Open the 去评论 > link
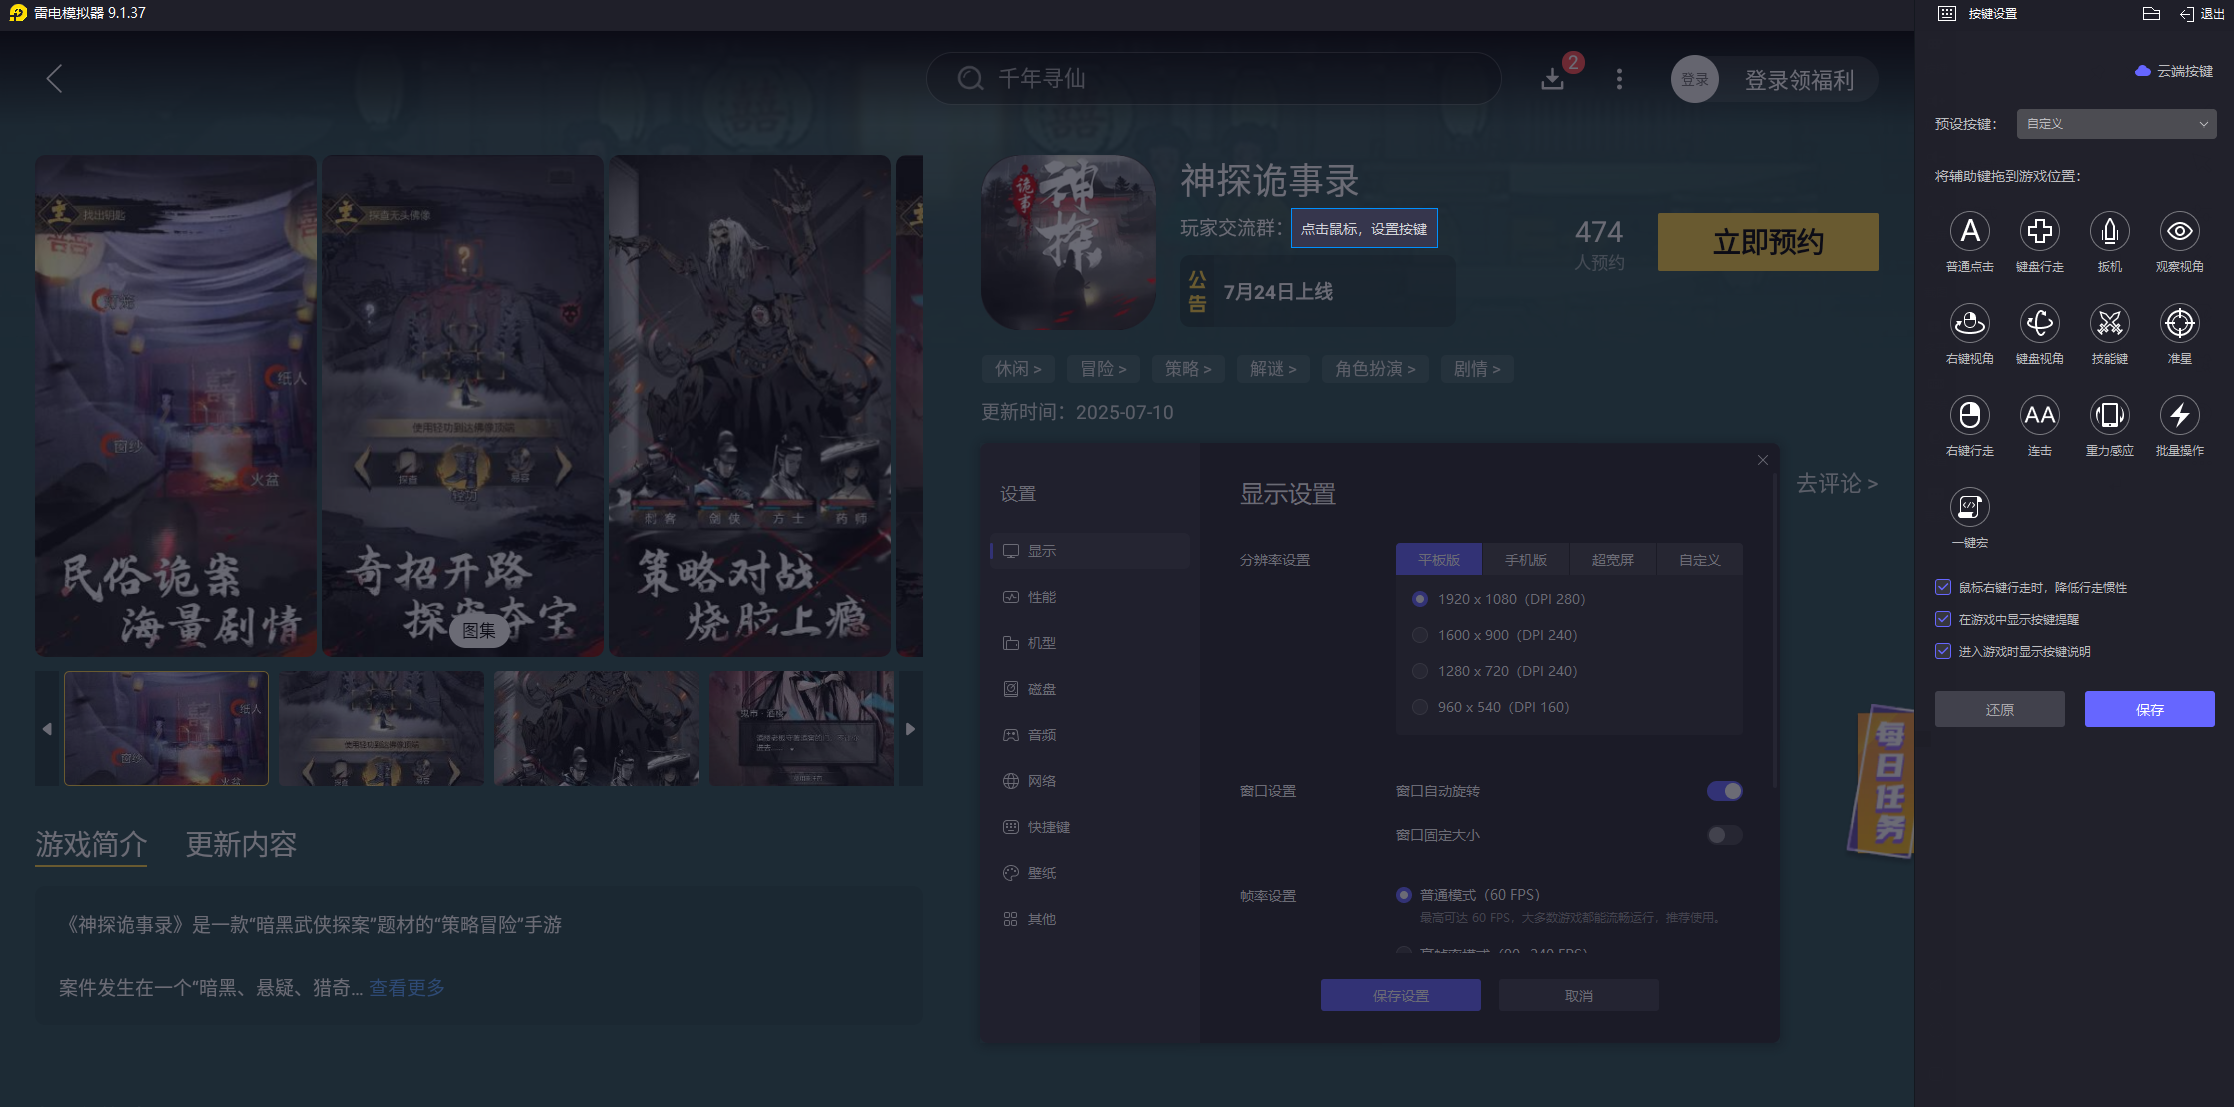The width and height of the screenshot is (2234, 1107). point(1837,484)
